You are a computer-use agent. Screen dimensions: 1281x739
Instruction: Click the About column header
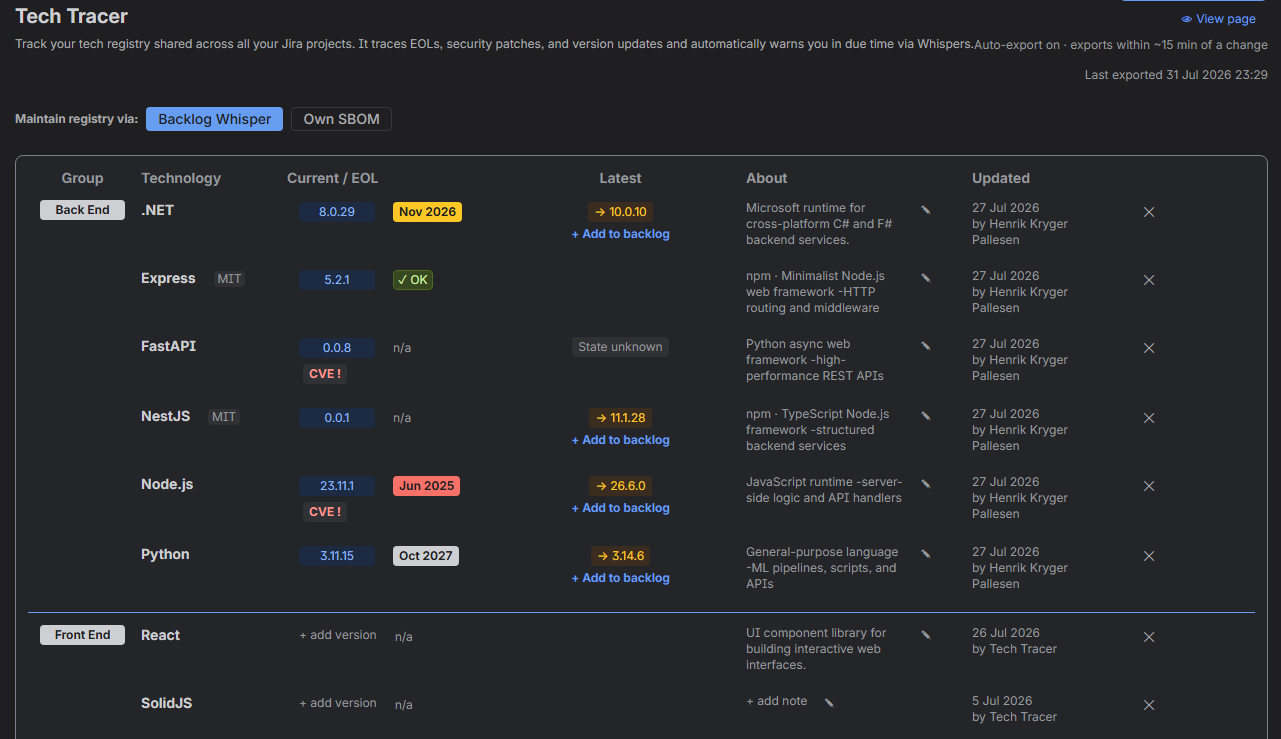pyautogui.click(x=767, y=178)
